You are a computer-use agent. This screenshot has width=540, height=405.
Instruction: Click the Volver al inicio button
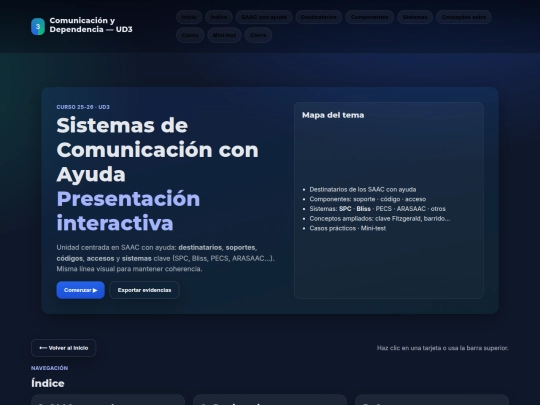64,348
